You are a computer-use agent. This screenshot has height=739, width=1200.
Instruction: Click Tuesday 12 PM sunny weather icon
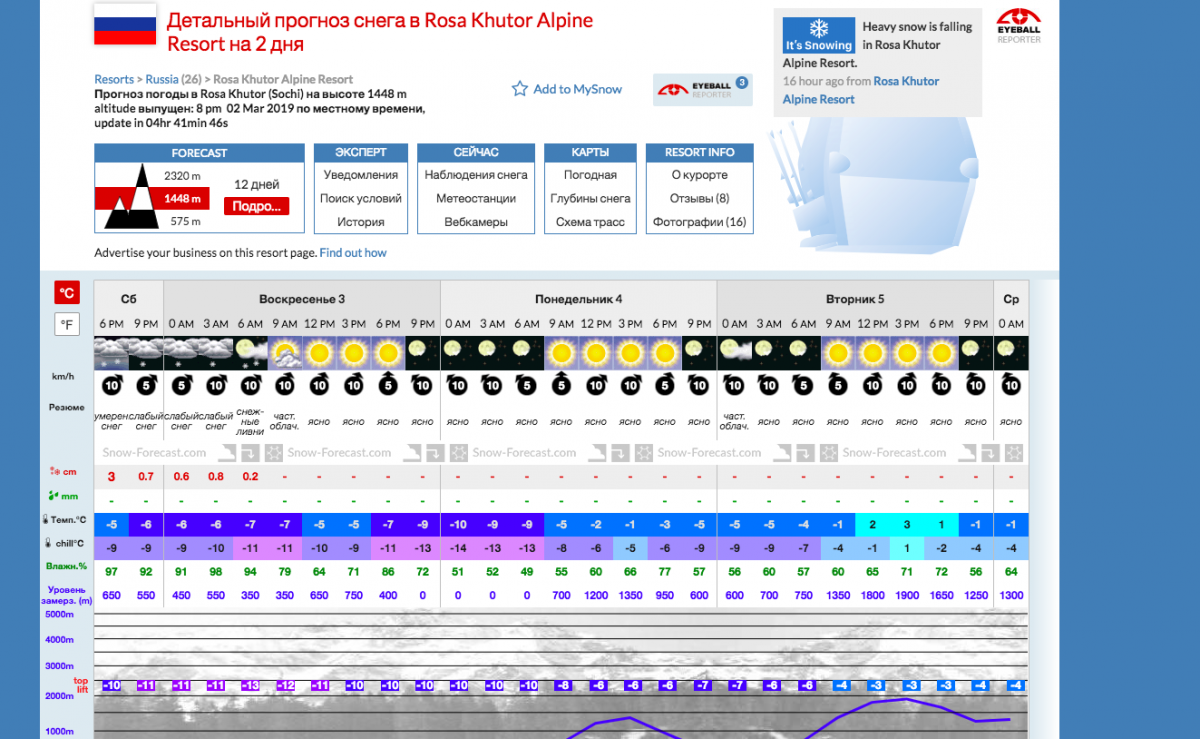coord(873,353)
